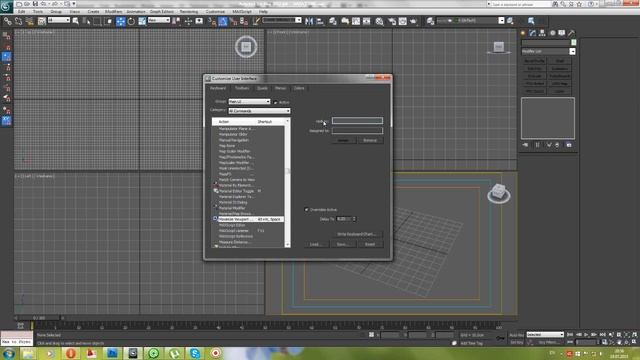640x360 pixels.
Task: Open the Rendering menu
Action: 189,12
